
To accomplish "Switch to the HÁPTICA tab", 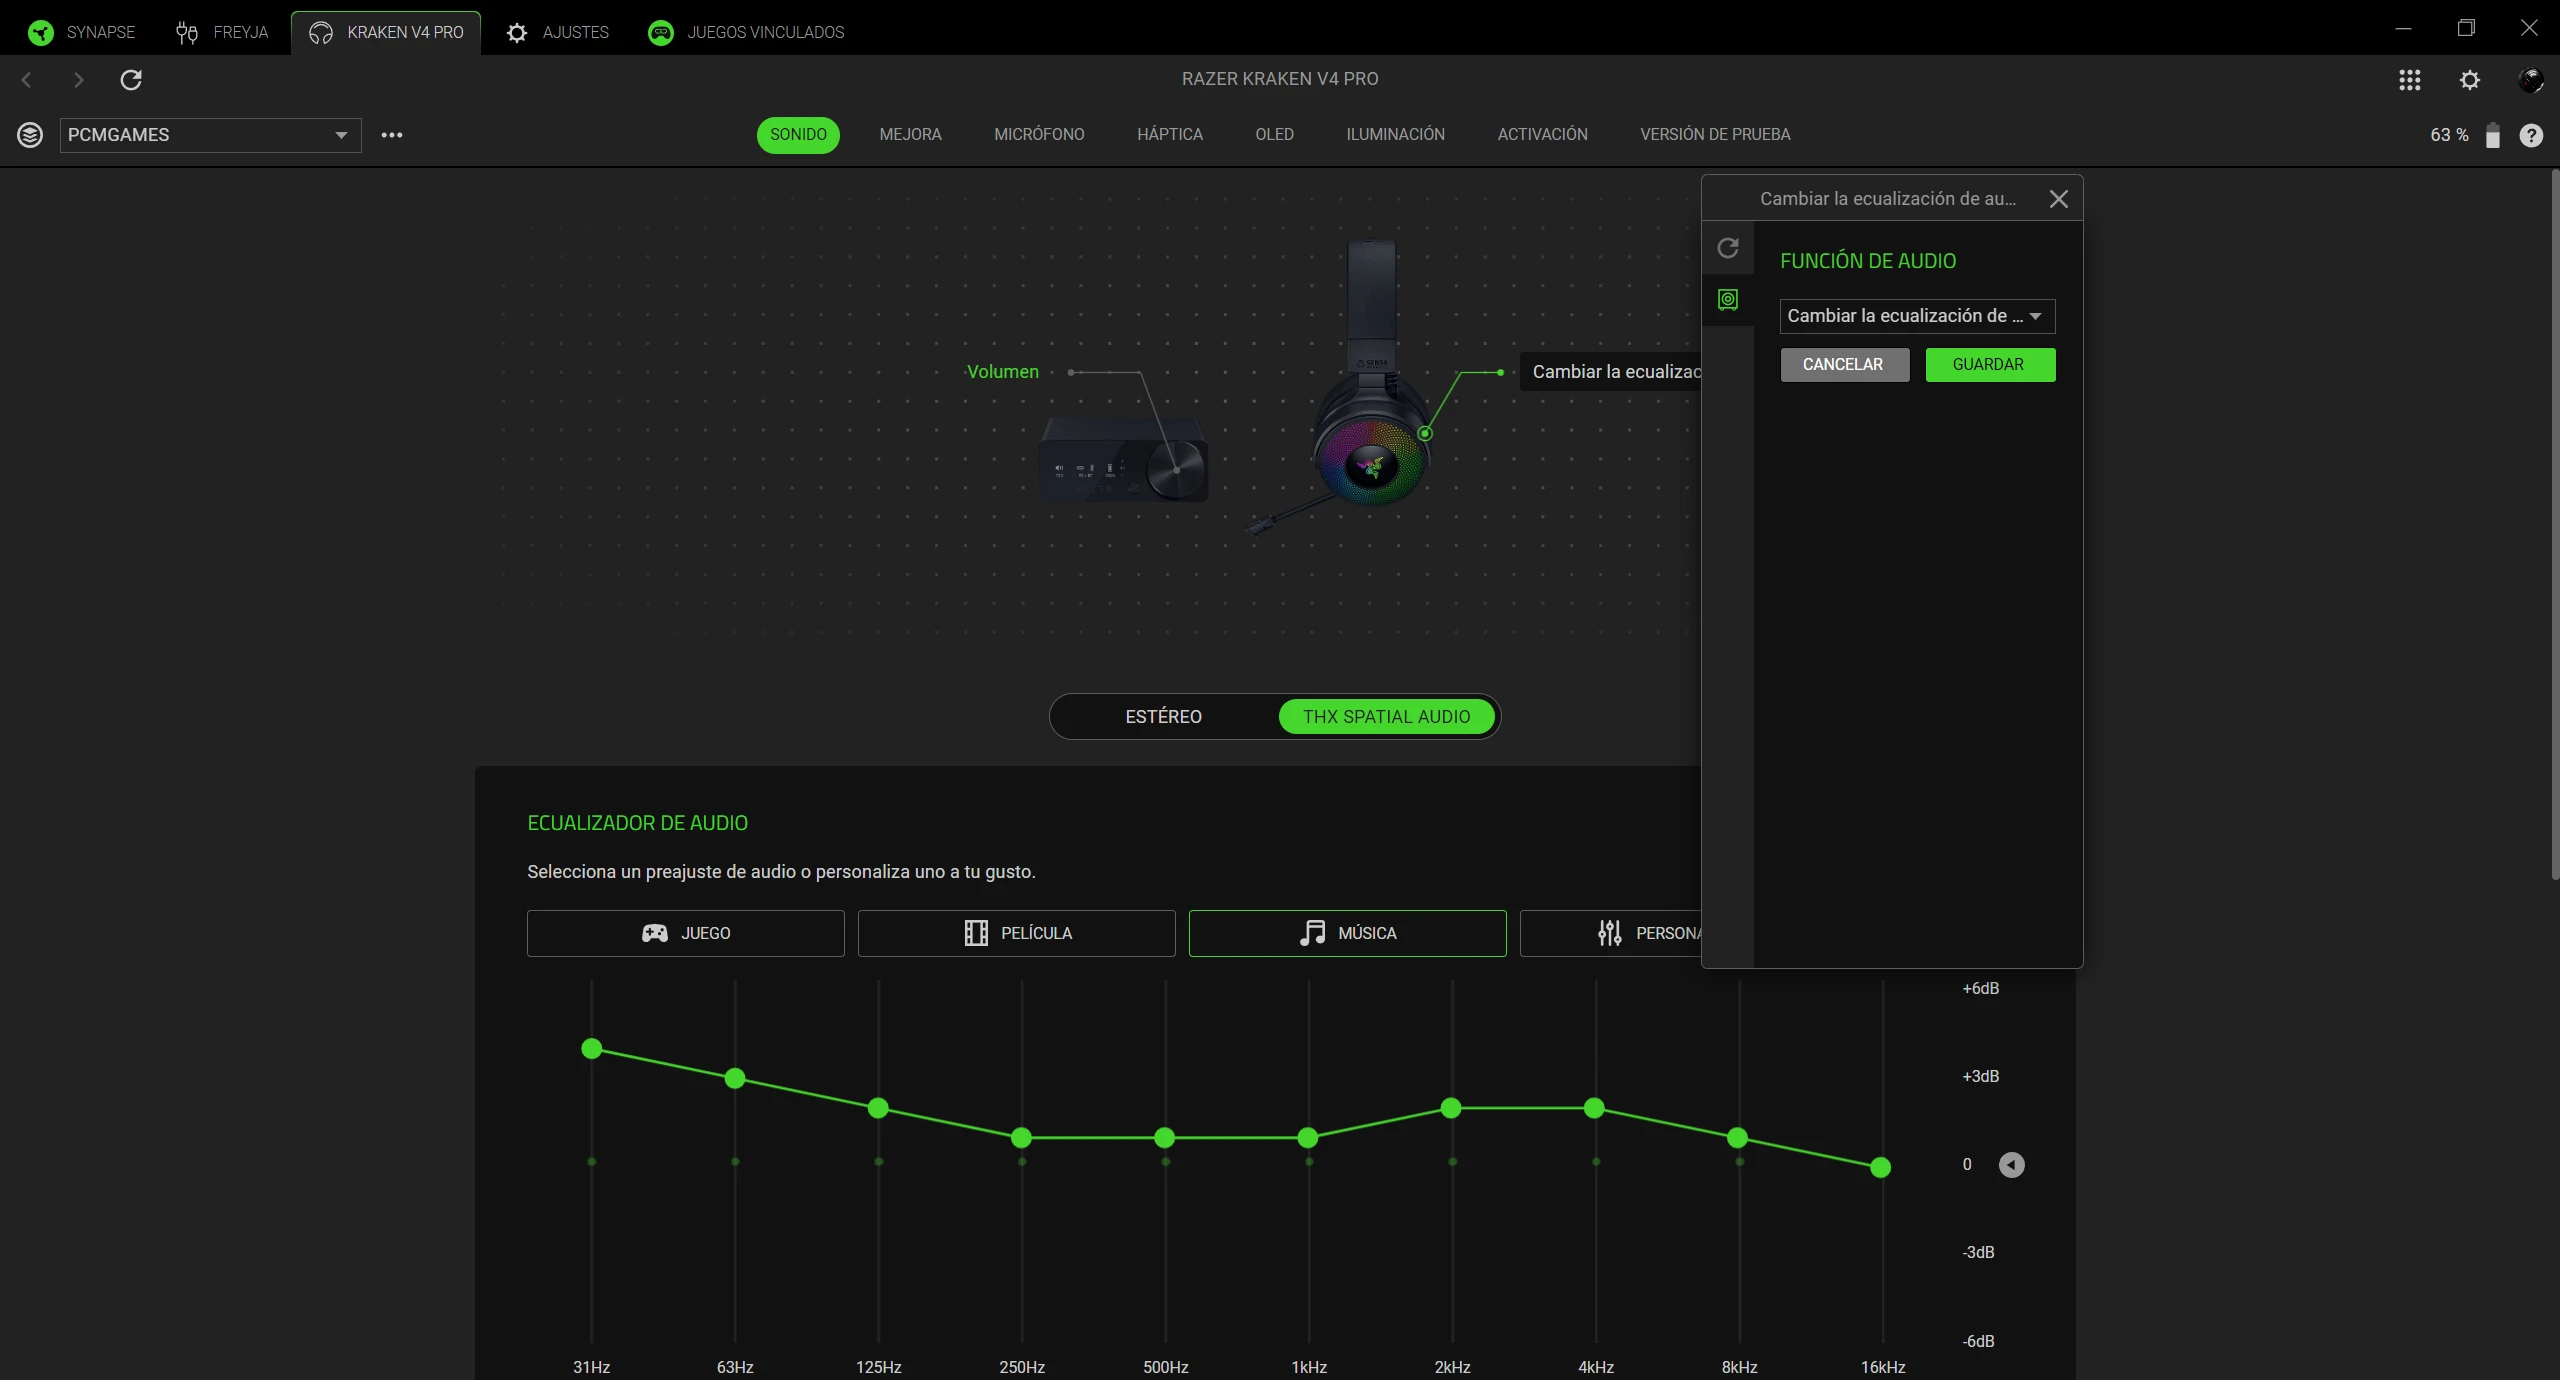I will tap(1170, 135).
